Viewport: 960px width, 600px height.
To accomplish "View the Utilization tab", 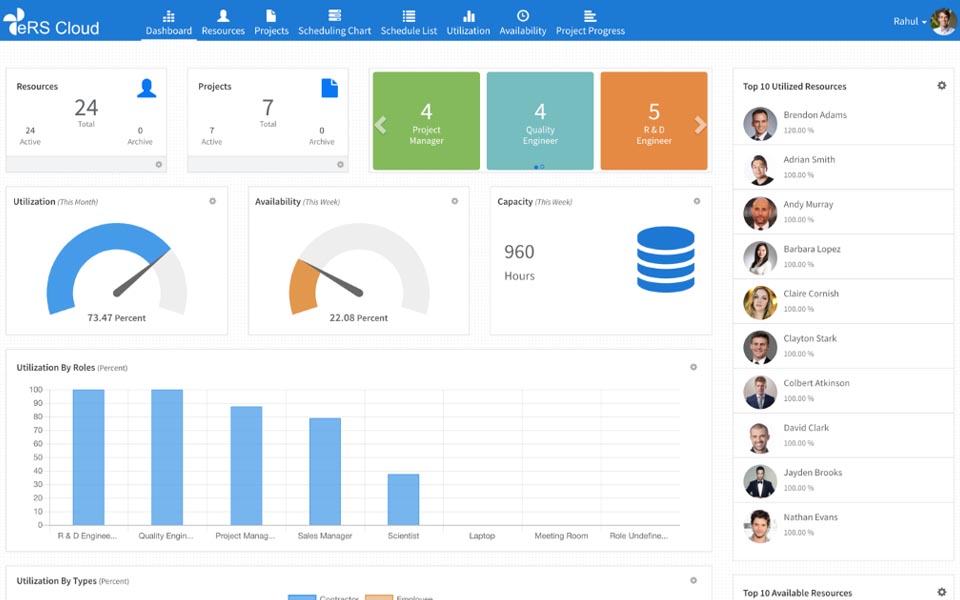I will (x=468, y=23).
